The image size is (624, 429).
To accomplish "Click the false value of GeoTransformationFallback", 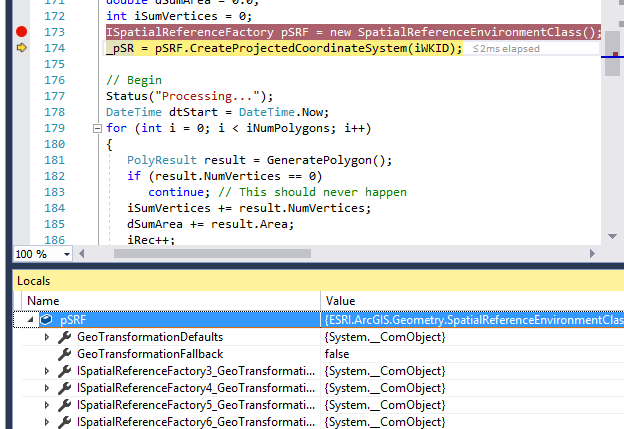I will tap(337, 354).
